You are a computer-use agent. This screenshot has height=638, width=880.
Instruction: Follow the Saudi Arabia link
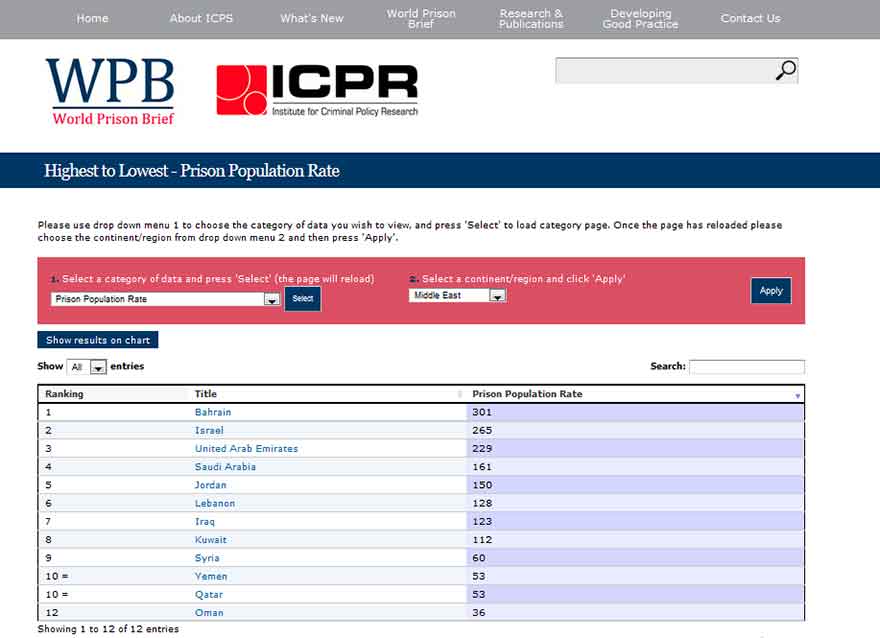point(225,467)
